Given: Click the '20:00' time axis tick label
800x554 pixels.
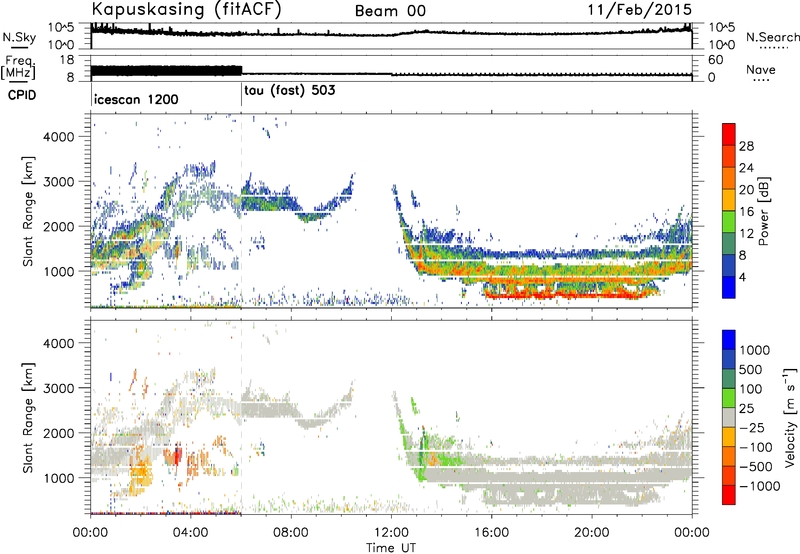Looking at the screenshot, I should [591, 533].
